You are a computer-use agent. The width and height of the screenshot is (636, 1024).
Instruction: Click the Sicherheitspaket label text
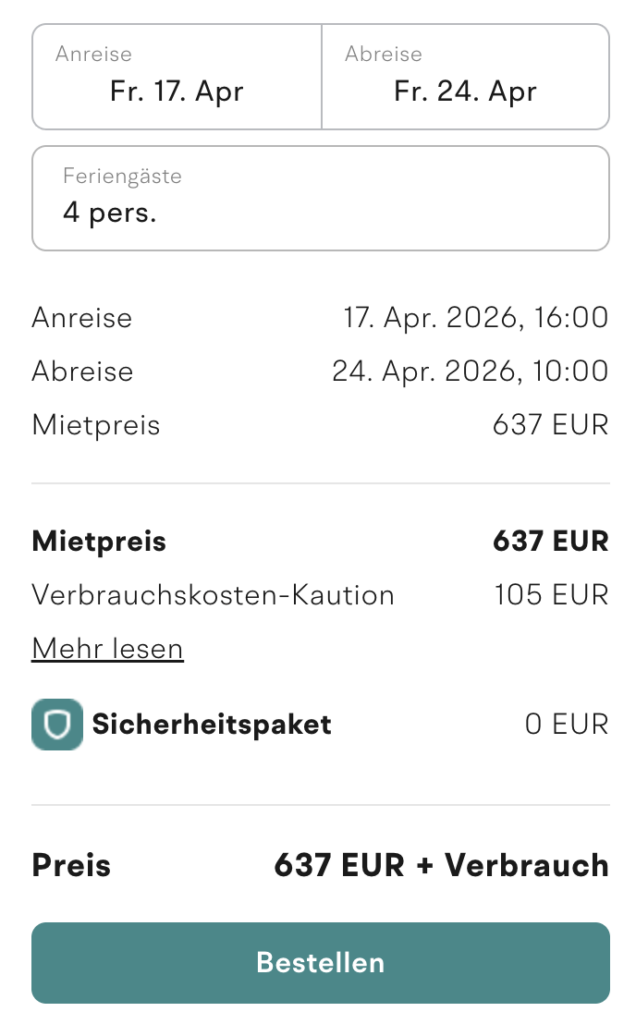(212, 724)
